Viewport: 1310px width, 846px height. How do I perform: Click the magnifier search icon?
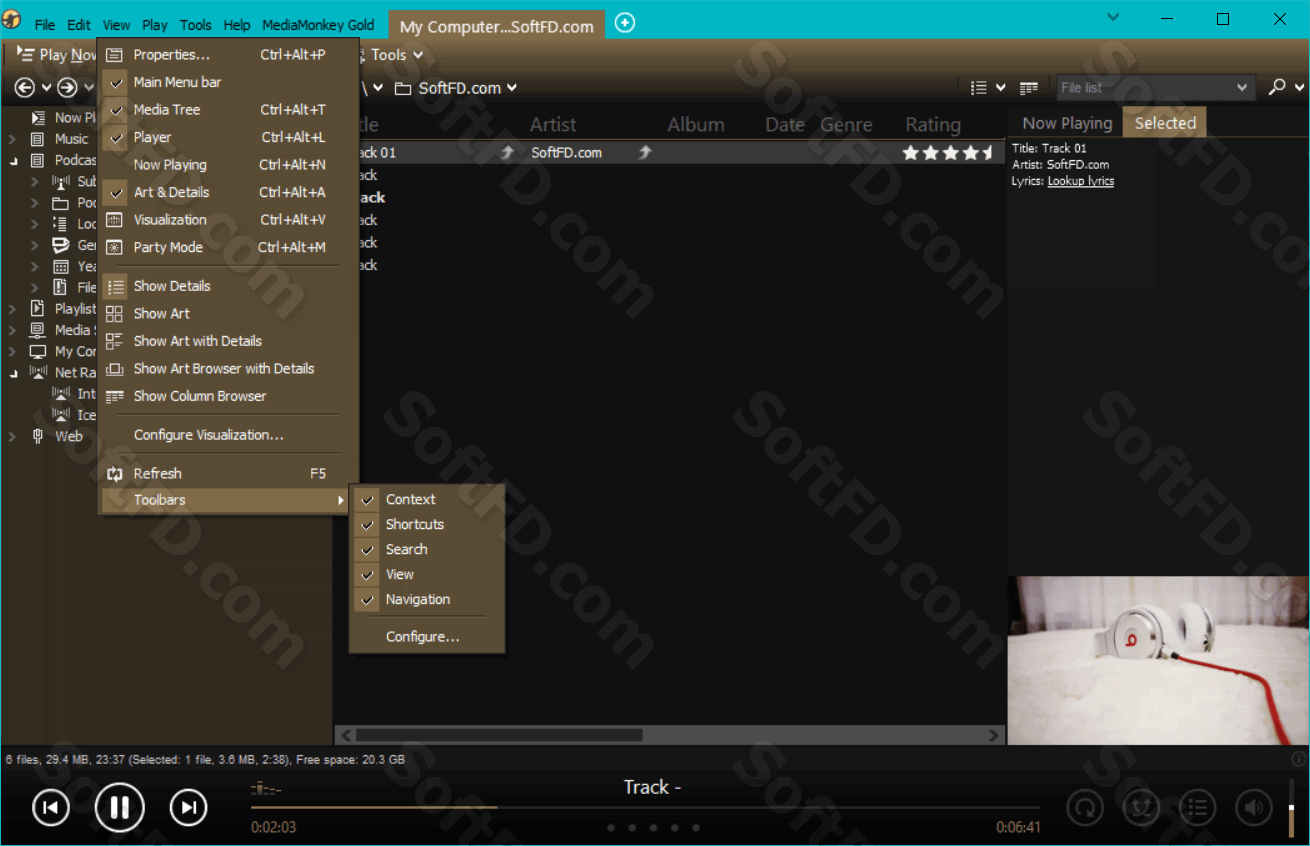click(x=1276, y=87)
